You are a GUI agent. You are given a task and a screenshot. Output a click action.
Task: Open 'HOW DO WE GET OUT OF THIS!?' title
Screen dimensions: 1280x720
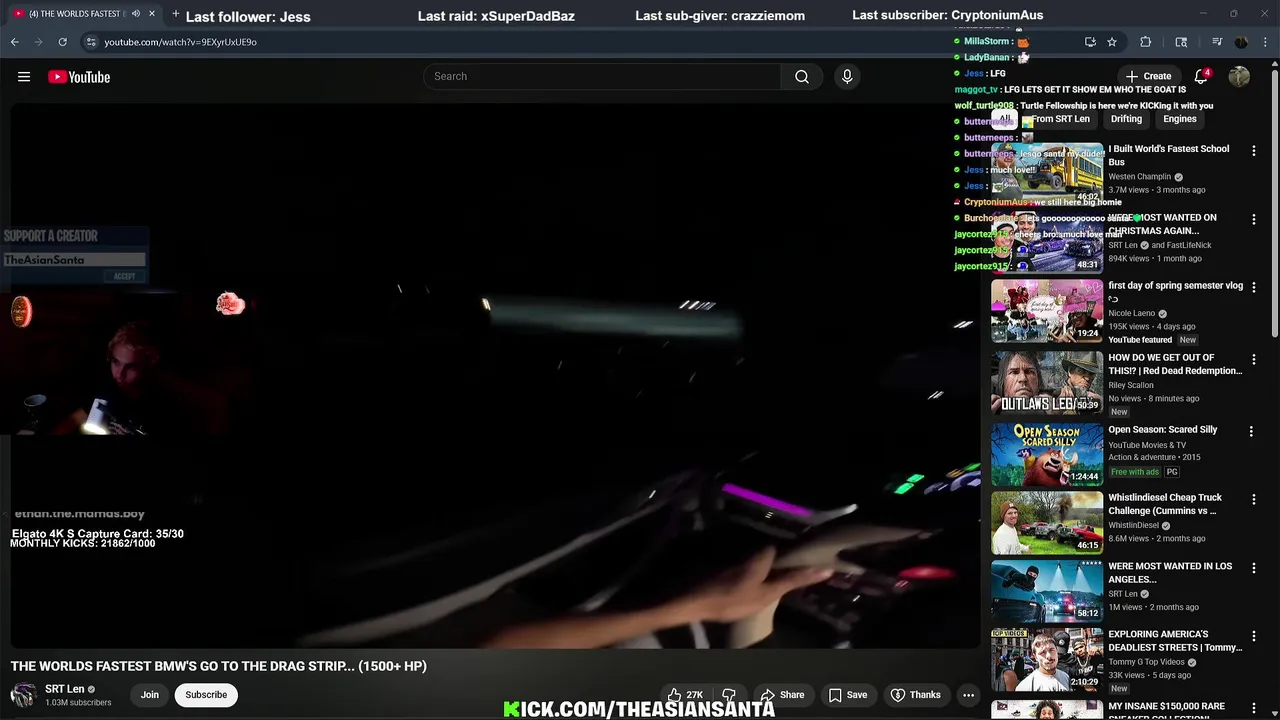[1175, 364]
